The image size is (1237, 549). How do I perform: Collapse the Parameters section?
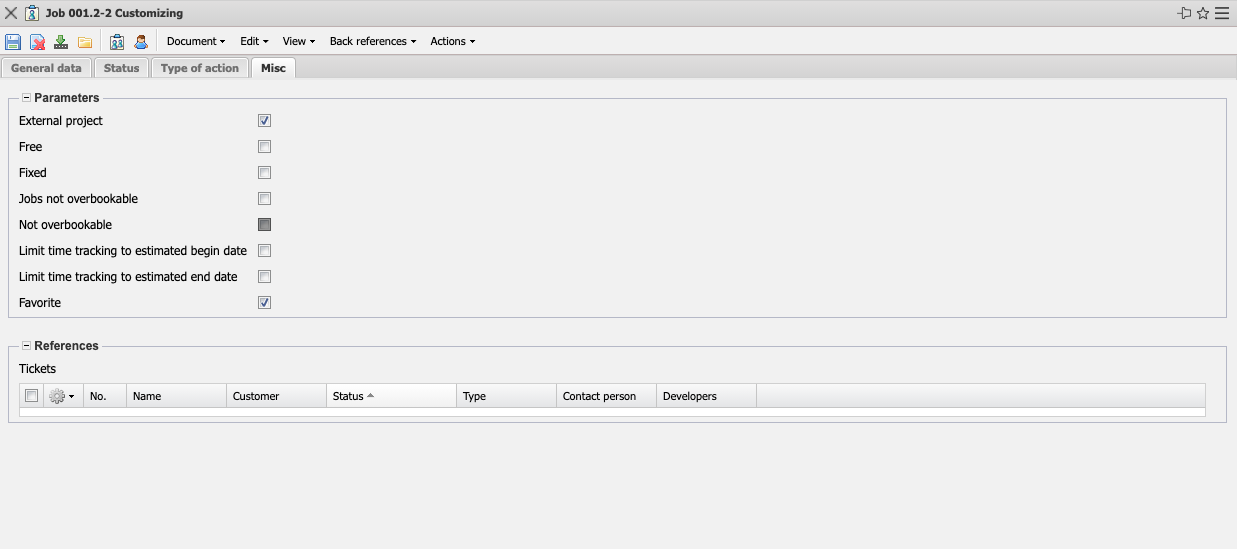point(26,98)
